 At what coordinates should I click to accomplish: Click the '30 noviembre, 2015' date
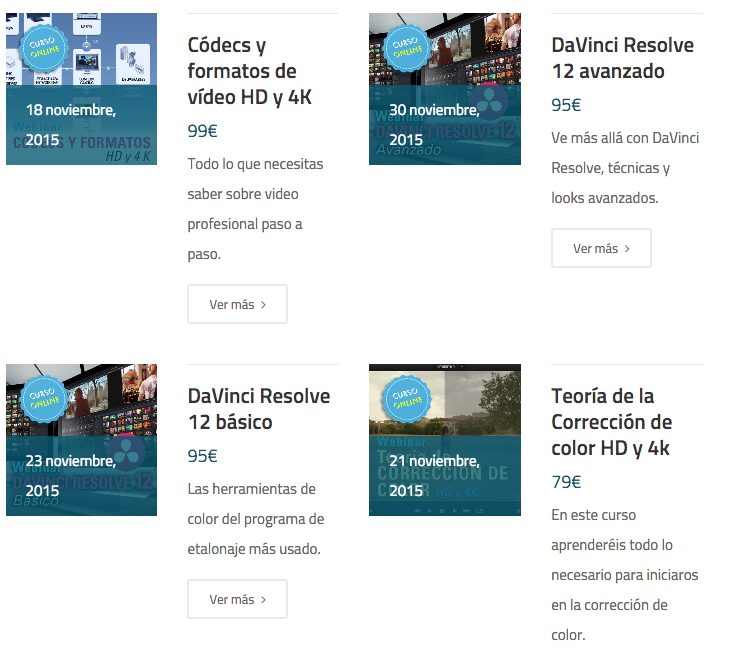tap(434, 125)
